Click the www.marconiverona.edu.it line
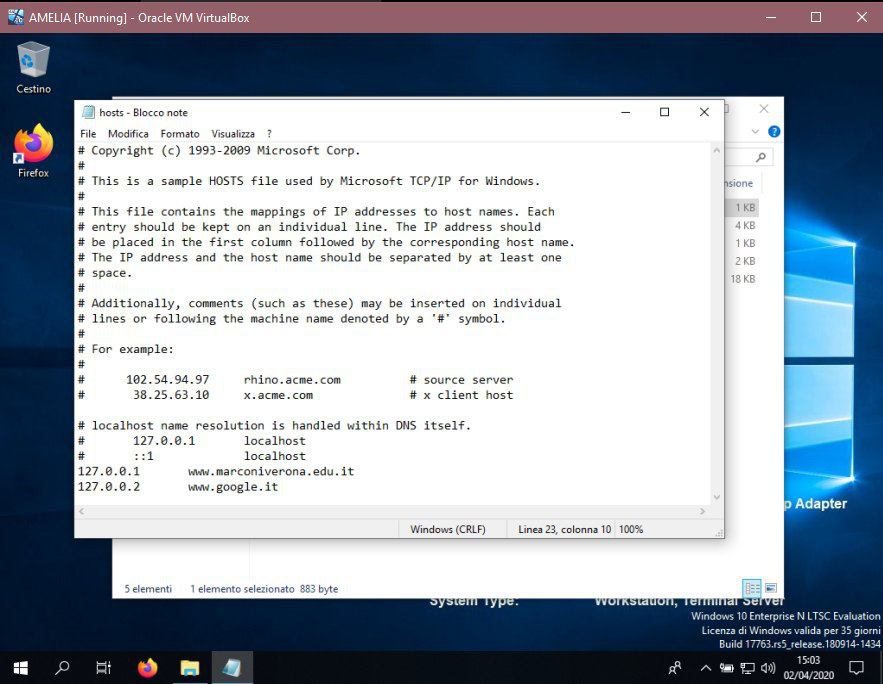The height and width of the screenshot is (684, 883). coord(271,472)
